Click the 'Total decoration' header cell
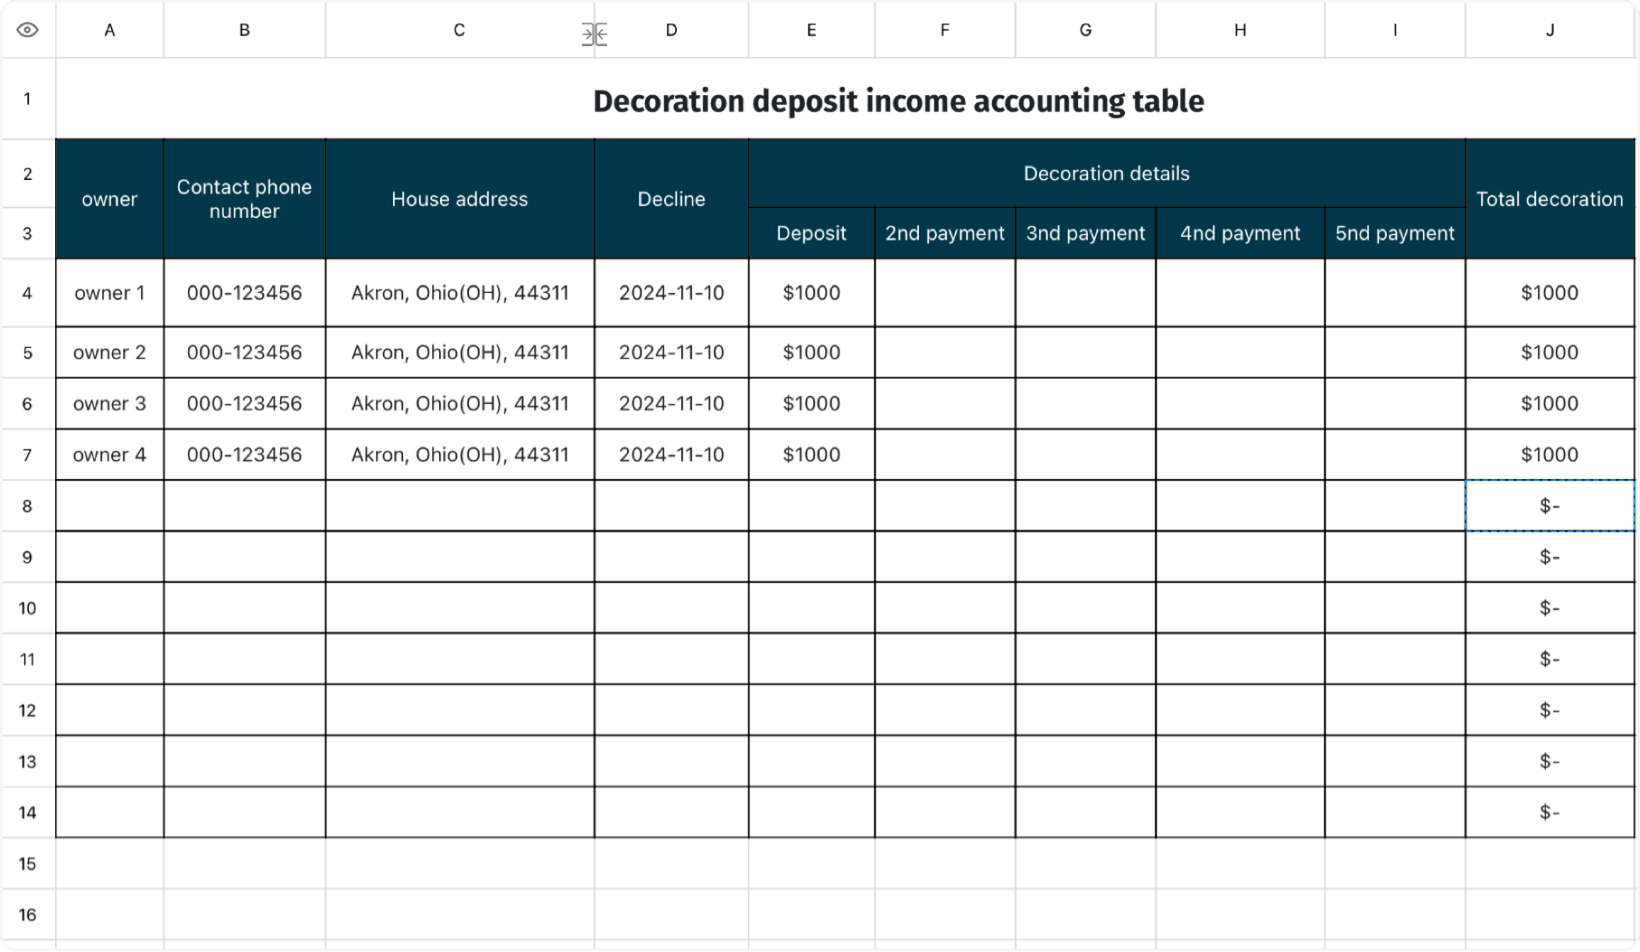The width and height of the screenshot is (1640, 952). 1550,199
